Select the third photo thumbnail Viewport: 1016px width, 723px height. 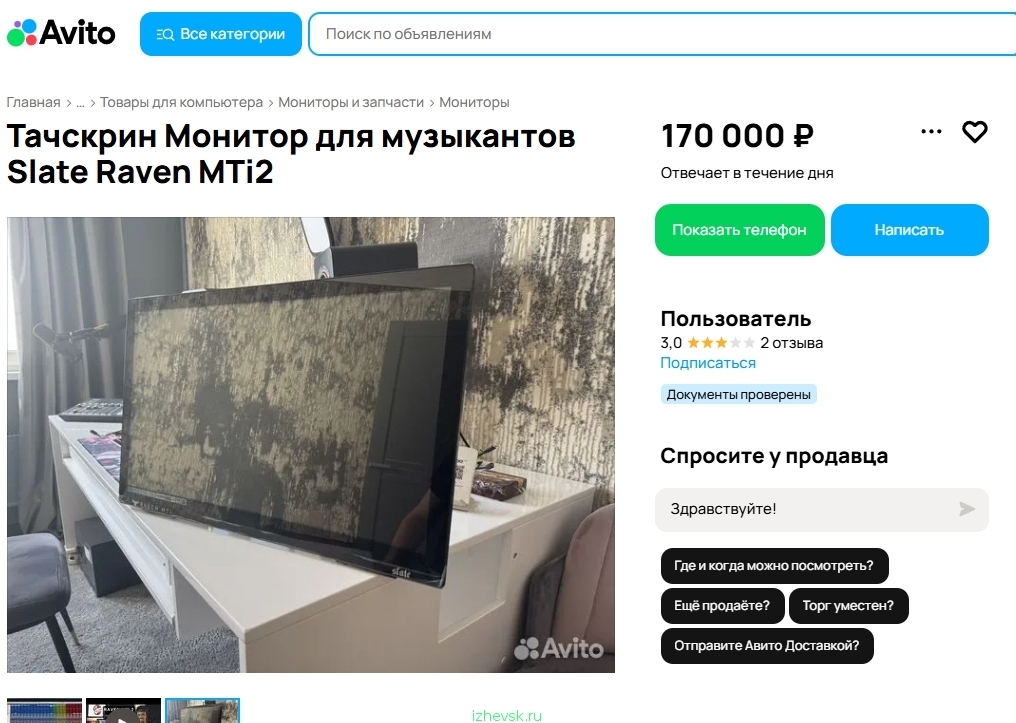[202, 711]
